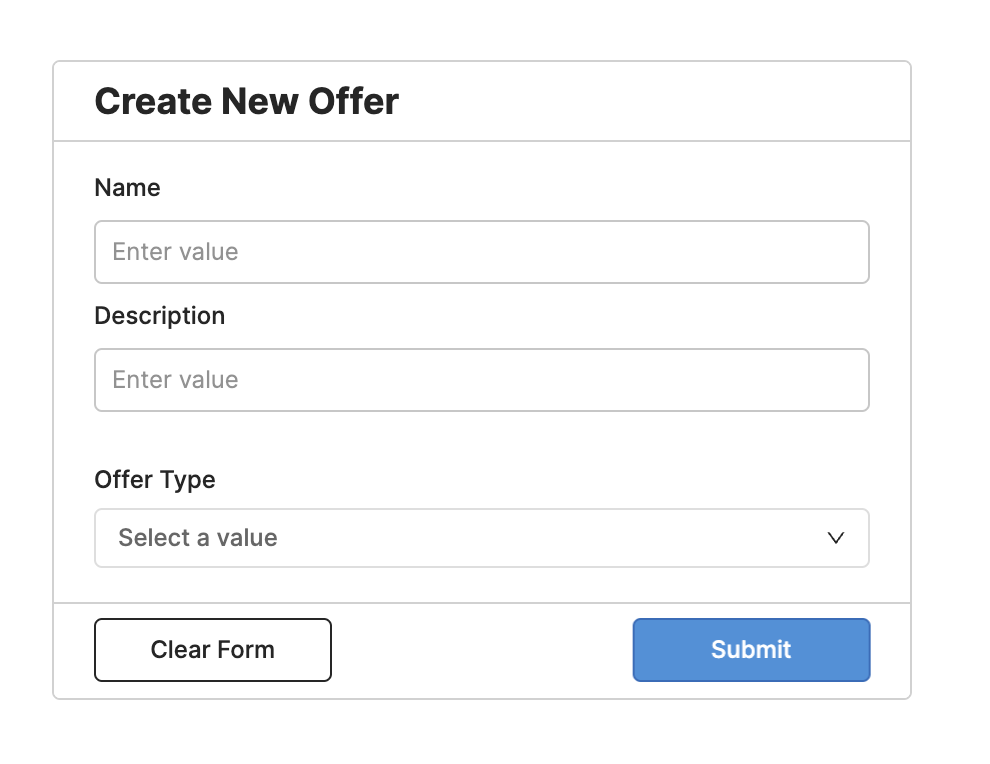990x764 pixels.
Task: Select the Description entry field
Action: (x=480, y=379)
